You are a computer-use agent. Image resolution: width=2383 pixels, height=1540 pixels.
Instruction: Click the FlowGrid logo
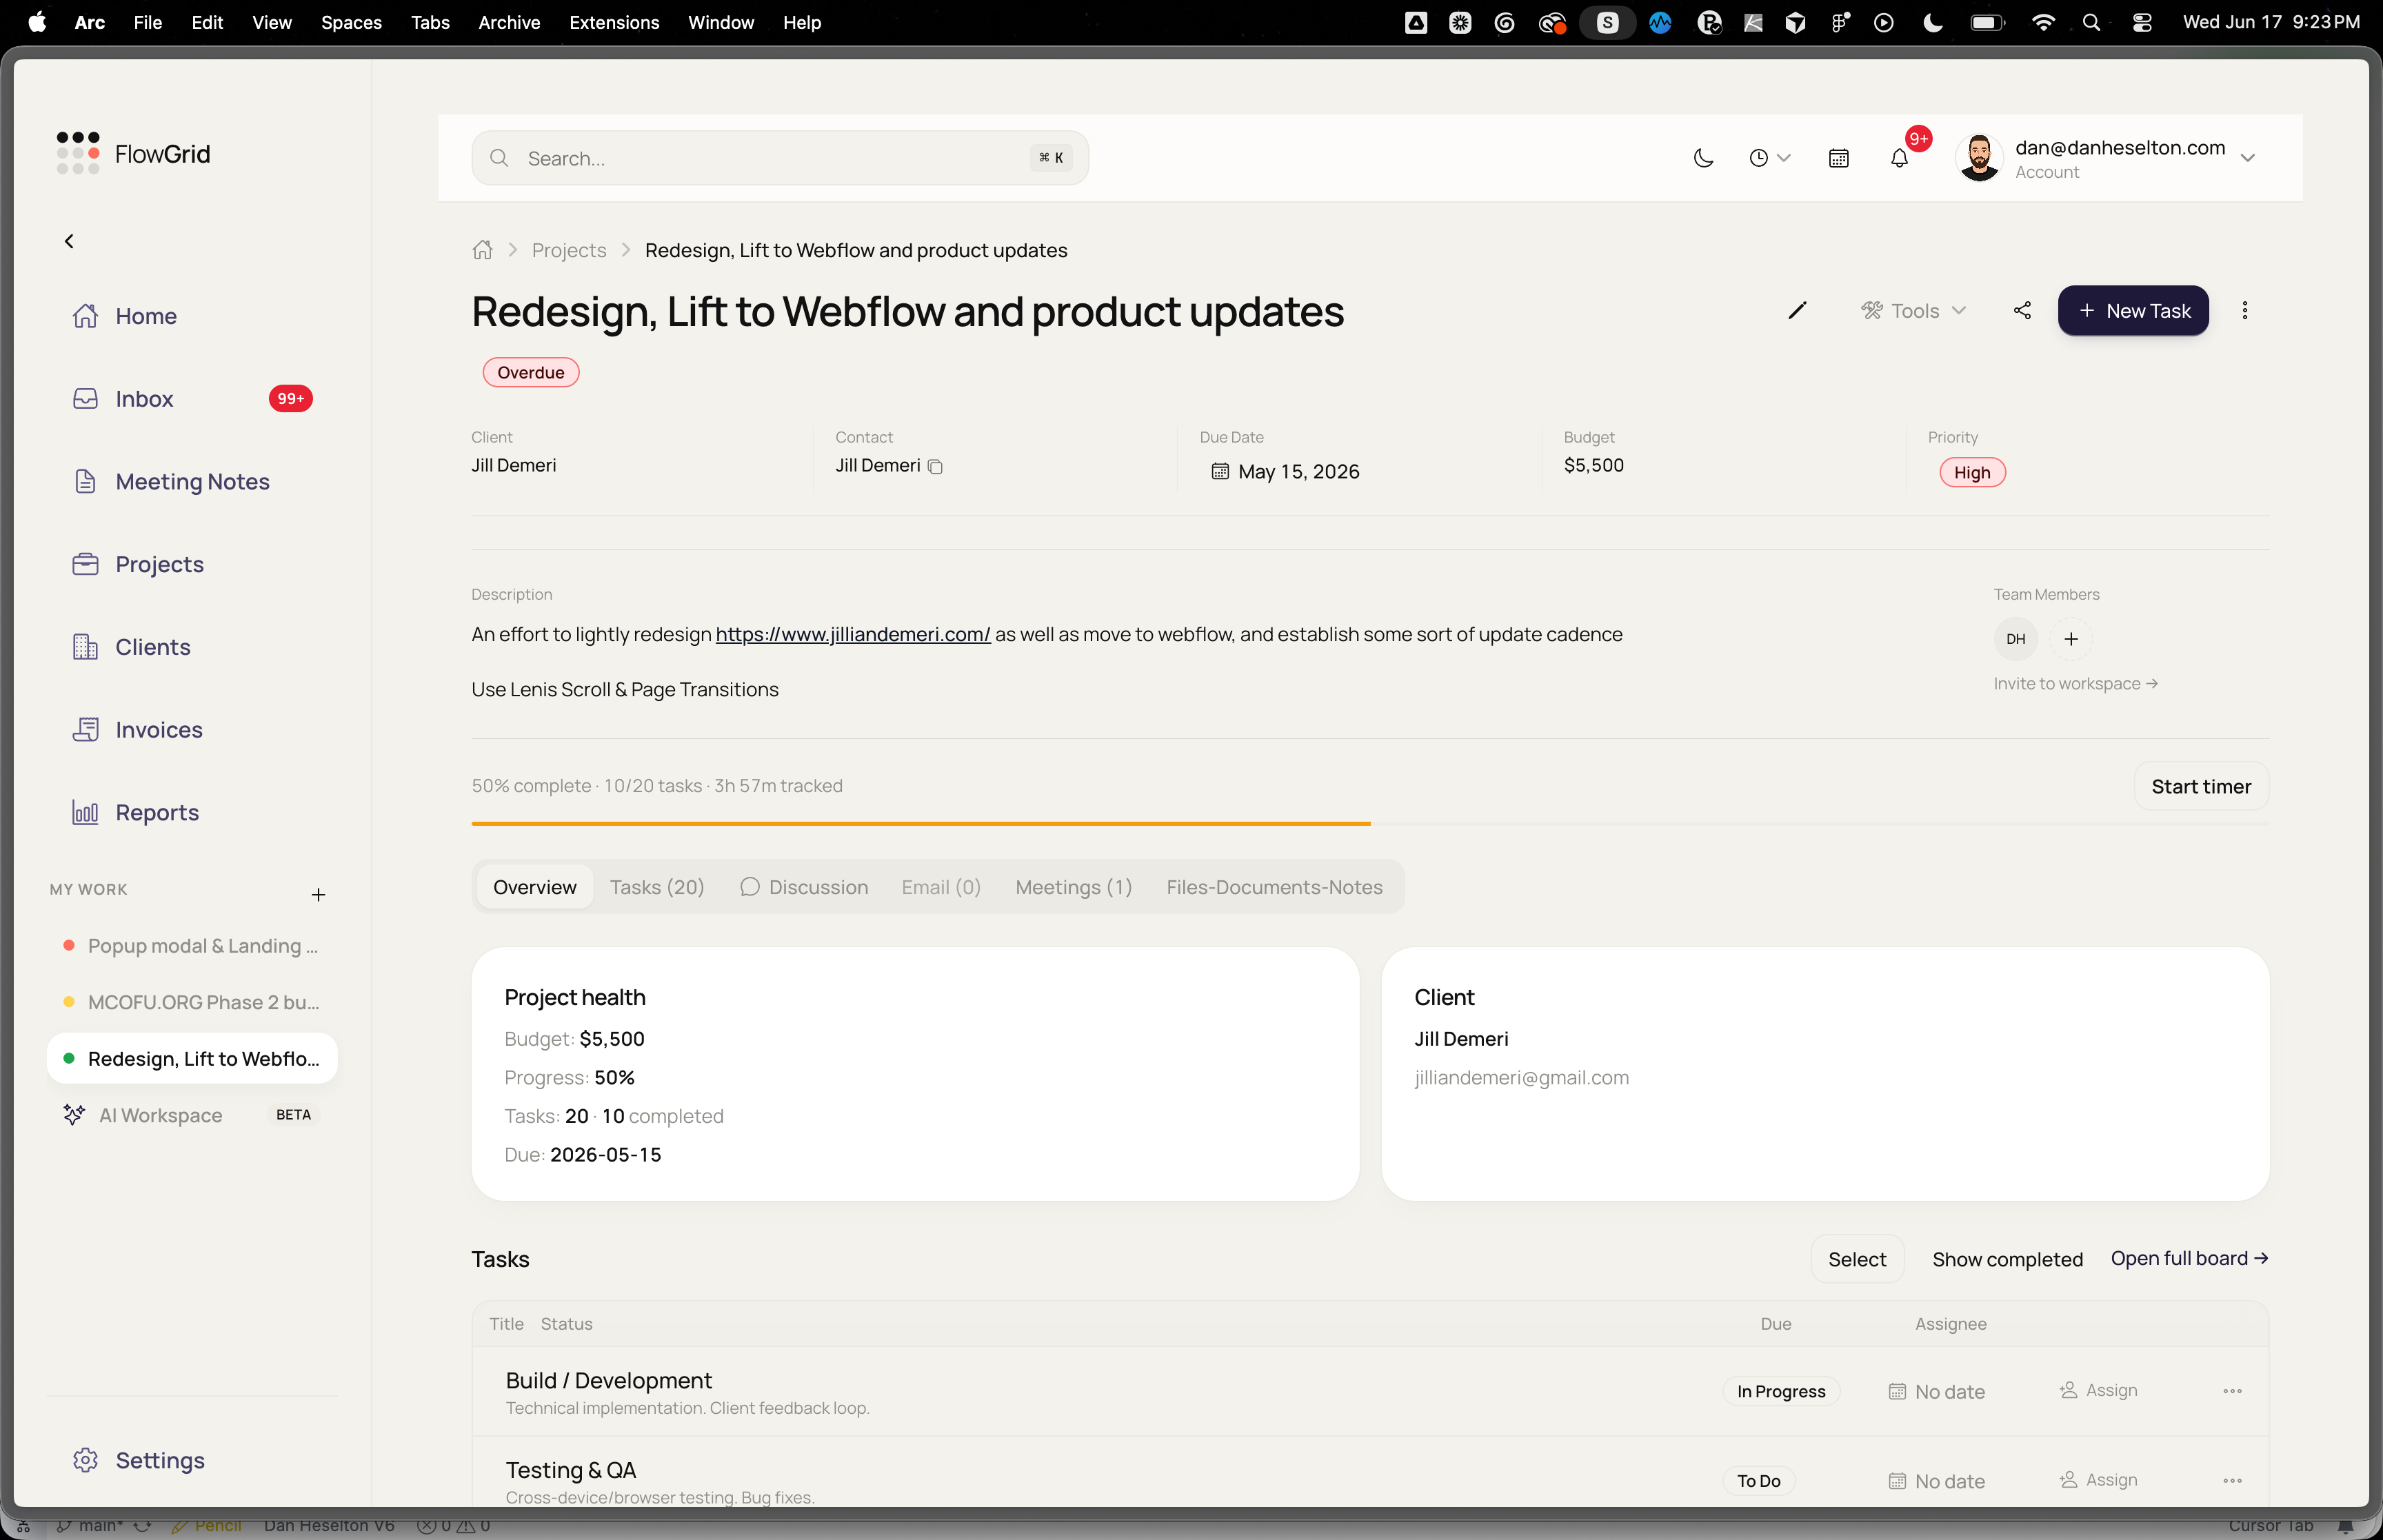pyautogui.click(x=133, y=153)
